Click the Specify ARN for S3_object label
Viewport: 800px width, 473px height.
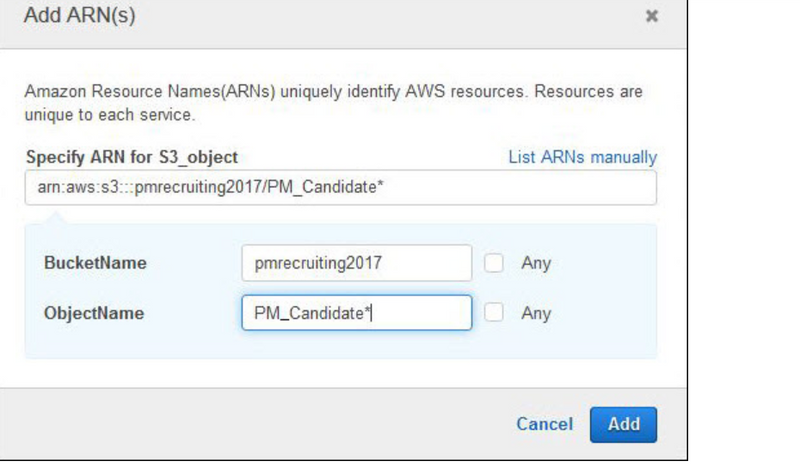click(131, 157)
